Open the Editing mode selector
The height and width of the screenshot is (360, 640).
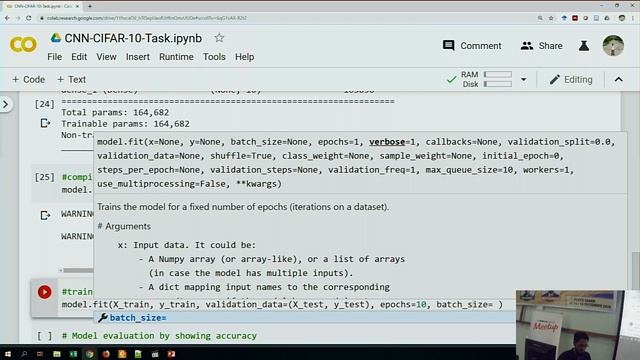click(571, 79)
